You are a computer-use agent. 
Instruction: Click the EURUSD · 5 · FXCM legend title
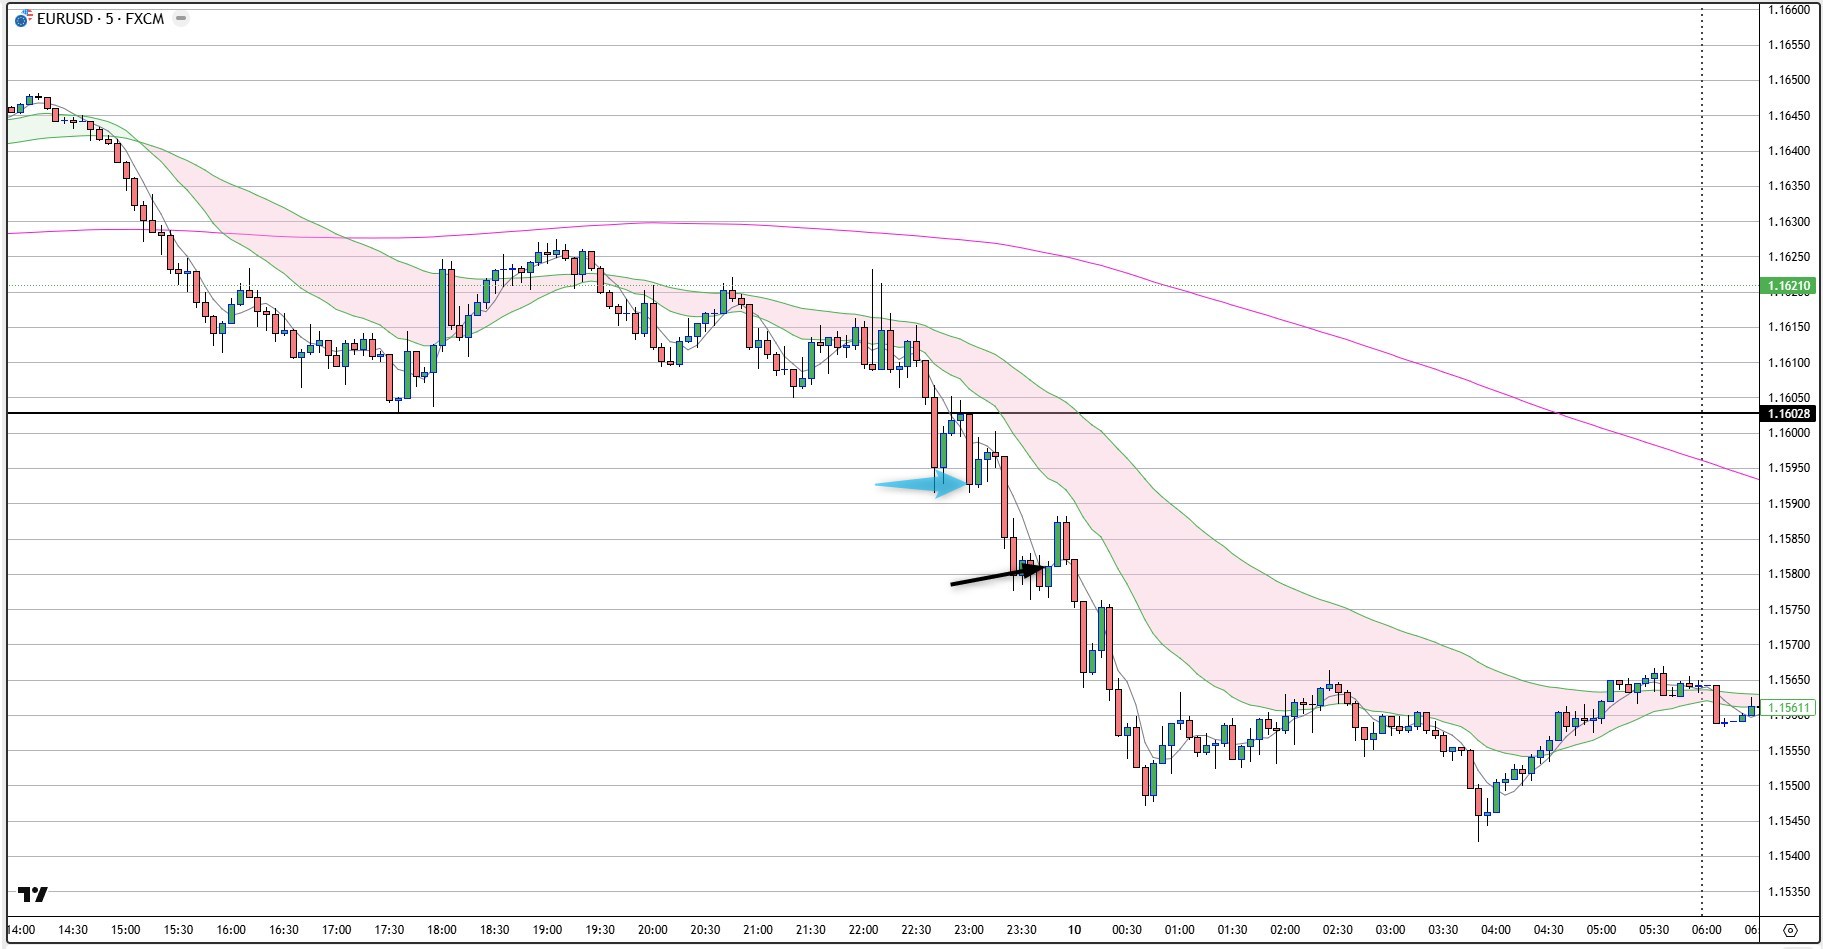(x=100, y=19)
